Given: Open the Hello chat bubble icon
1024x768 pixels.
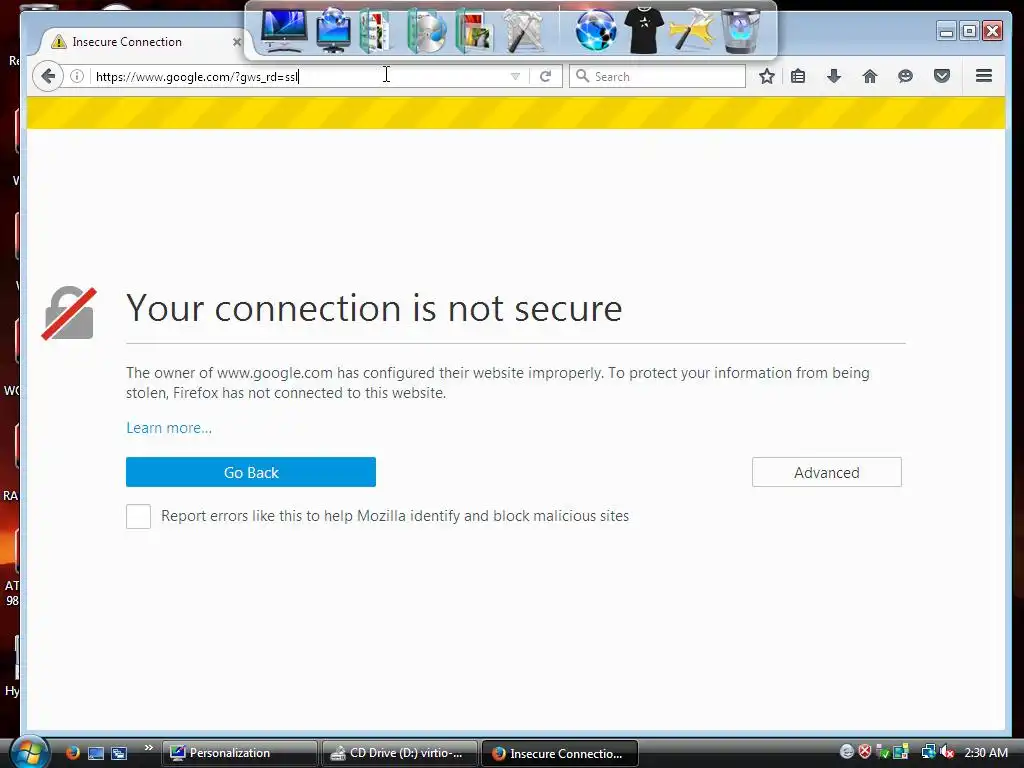Looking at the screenshot, I should (x=905, y=76).
